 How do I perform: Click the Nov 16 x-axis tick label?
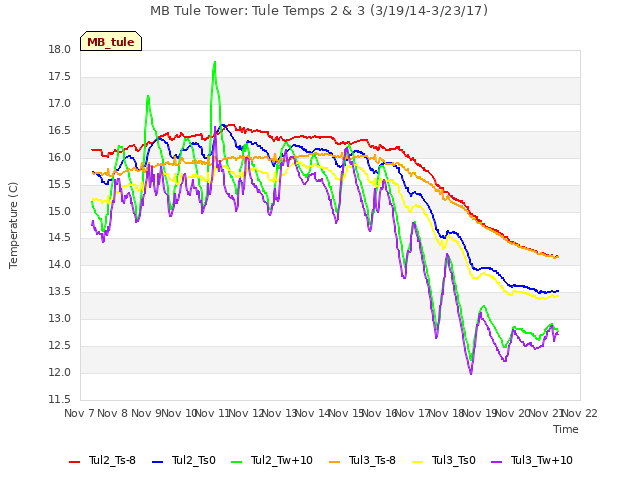(380, 413)
